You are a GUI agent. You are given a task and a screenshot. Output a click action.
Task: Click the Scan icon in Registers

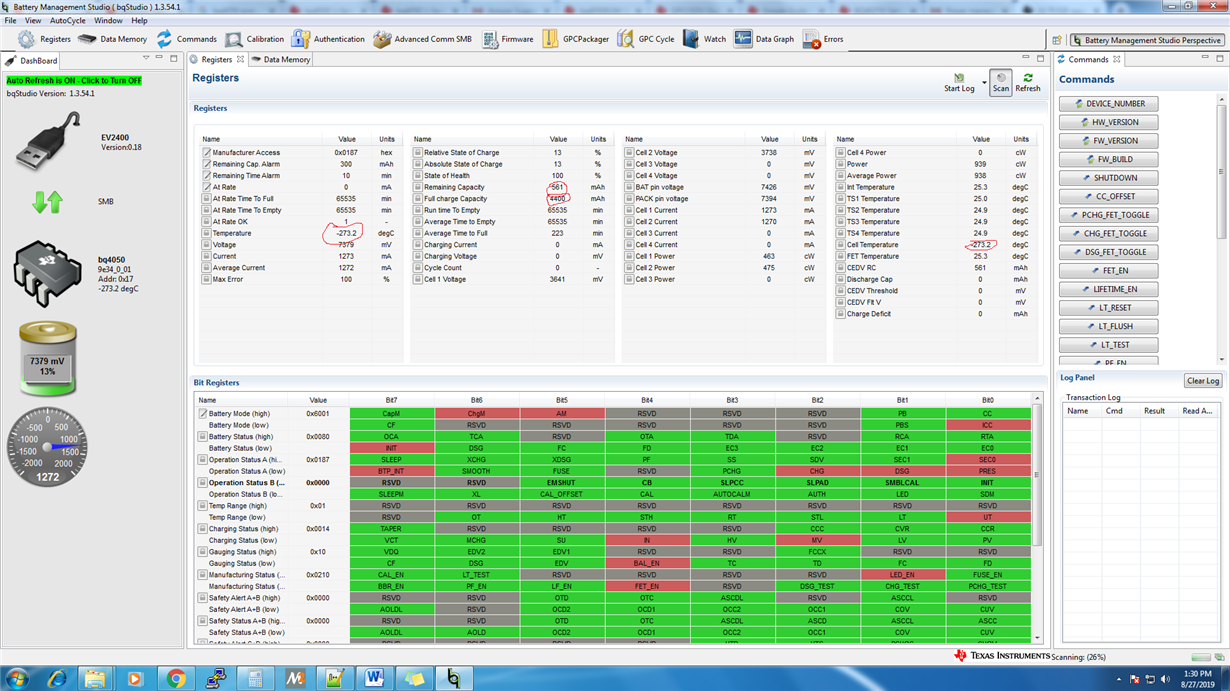(1001, 83)
